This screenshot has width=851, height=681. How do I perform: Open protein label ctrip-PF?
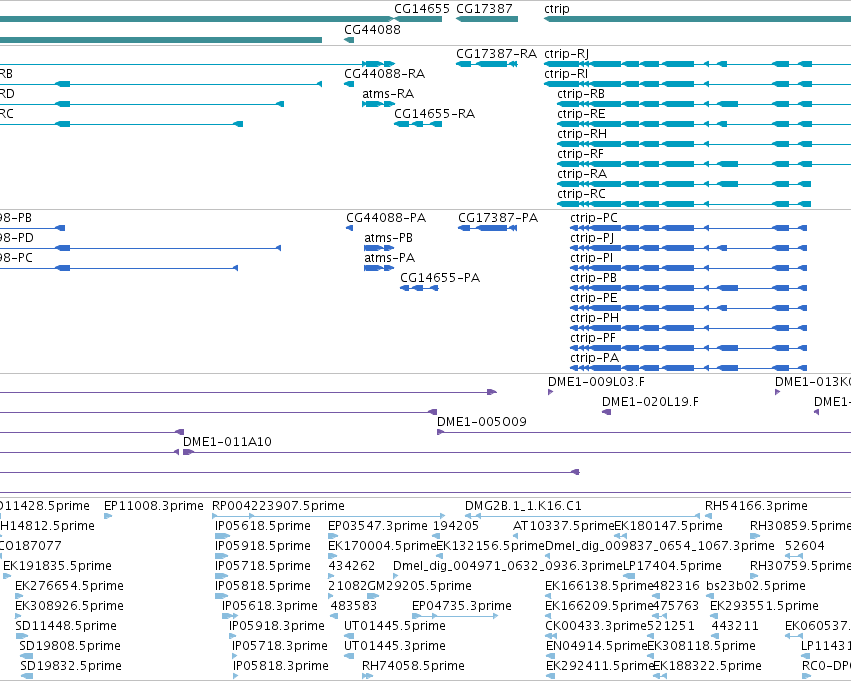coord(593,338)
